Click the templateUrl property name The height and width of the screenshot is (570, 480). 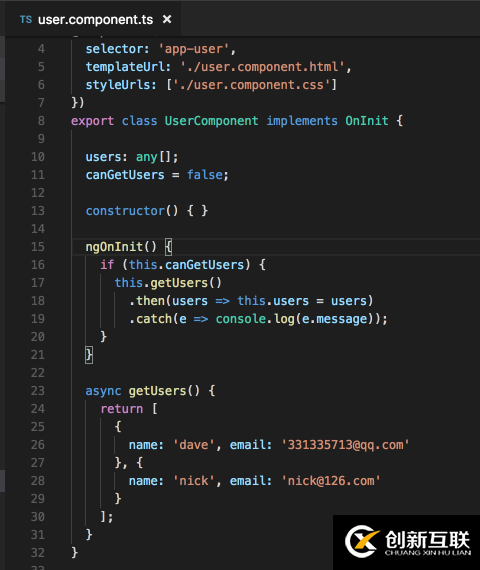(125, 67)
